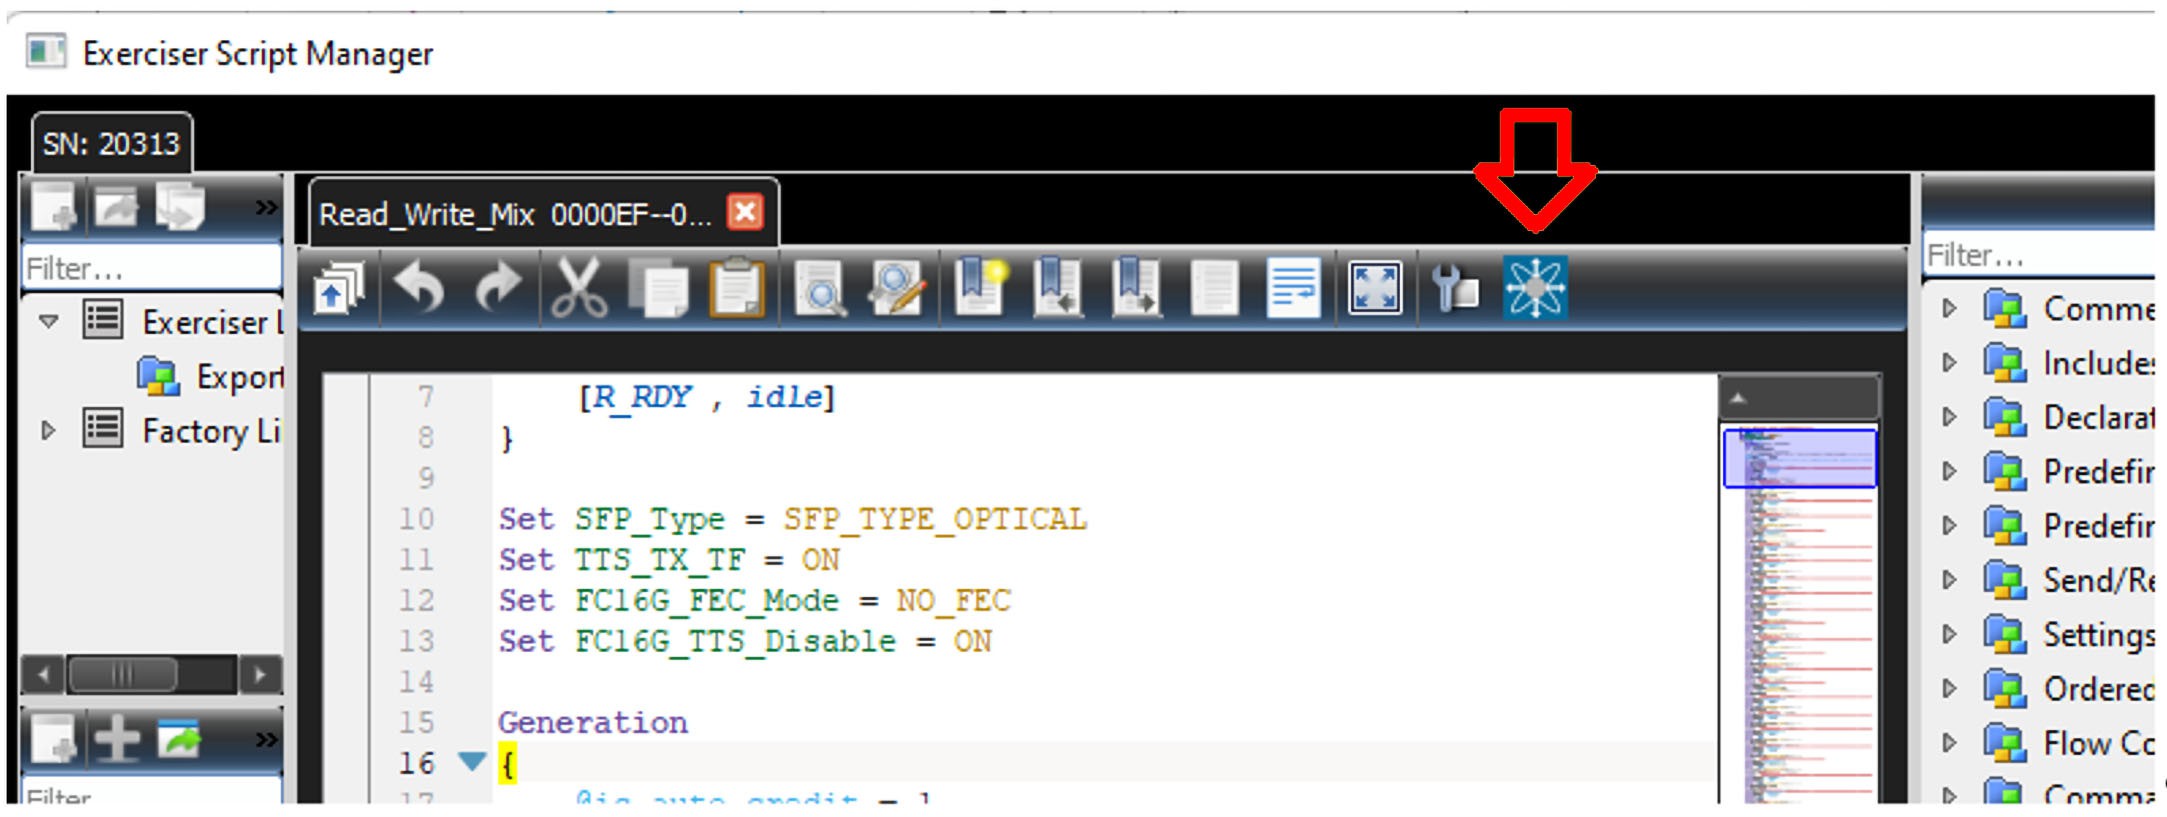2167x817 pixels.
Task: Close the Read_Write_Mix tab
Action: coord(745,212)
